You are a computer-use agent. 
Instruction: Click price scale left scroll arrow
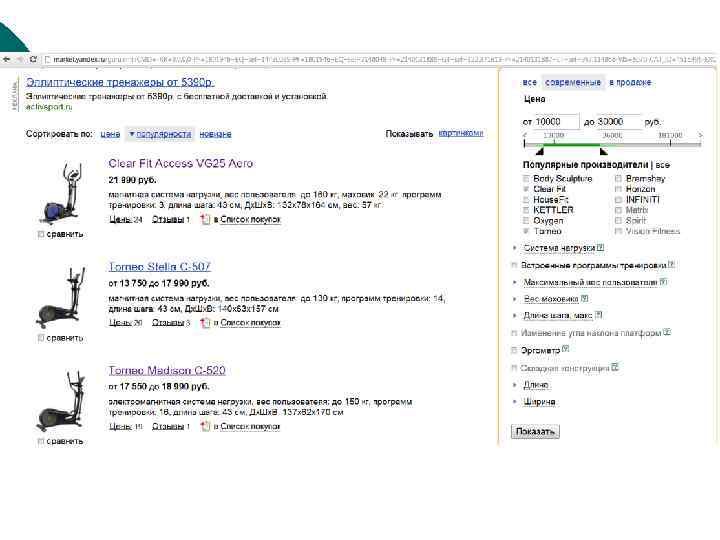click(525, 135)
